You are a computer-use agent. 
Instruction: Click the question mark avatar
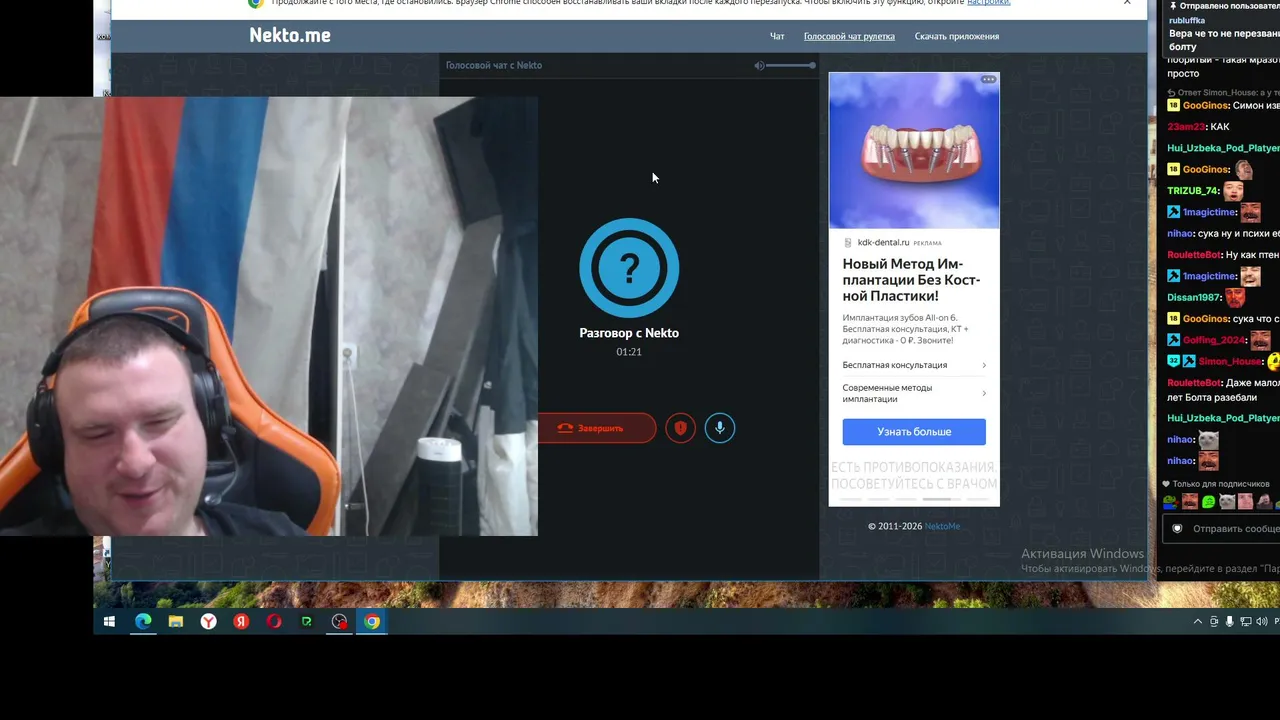tap(629, 267)
